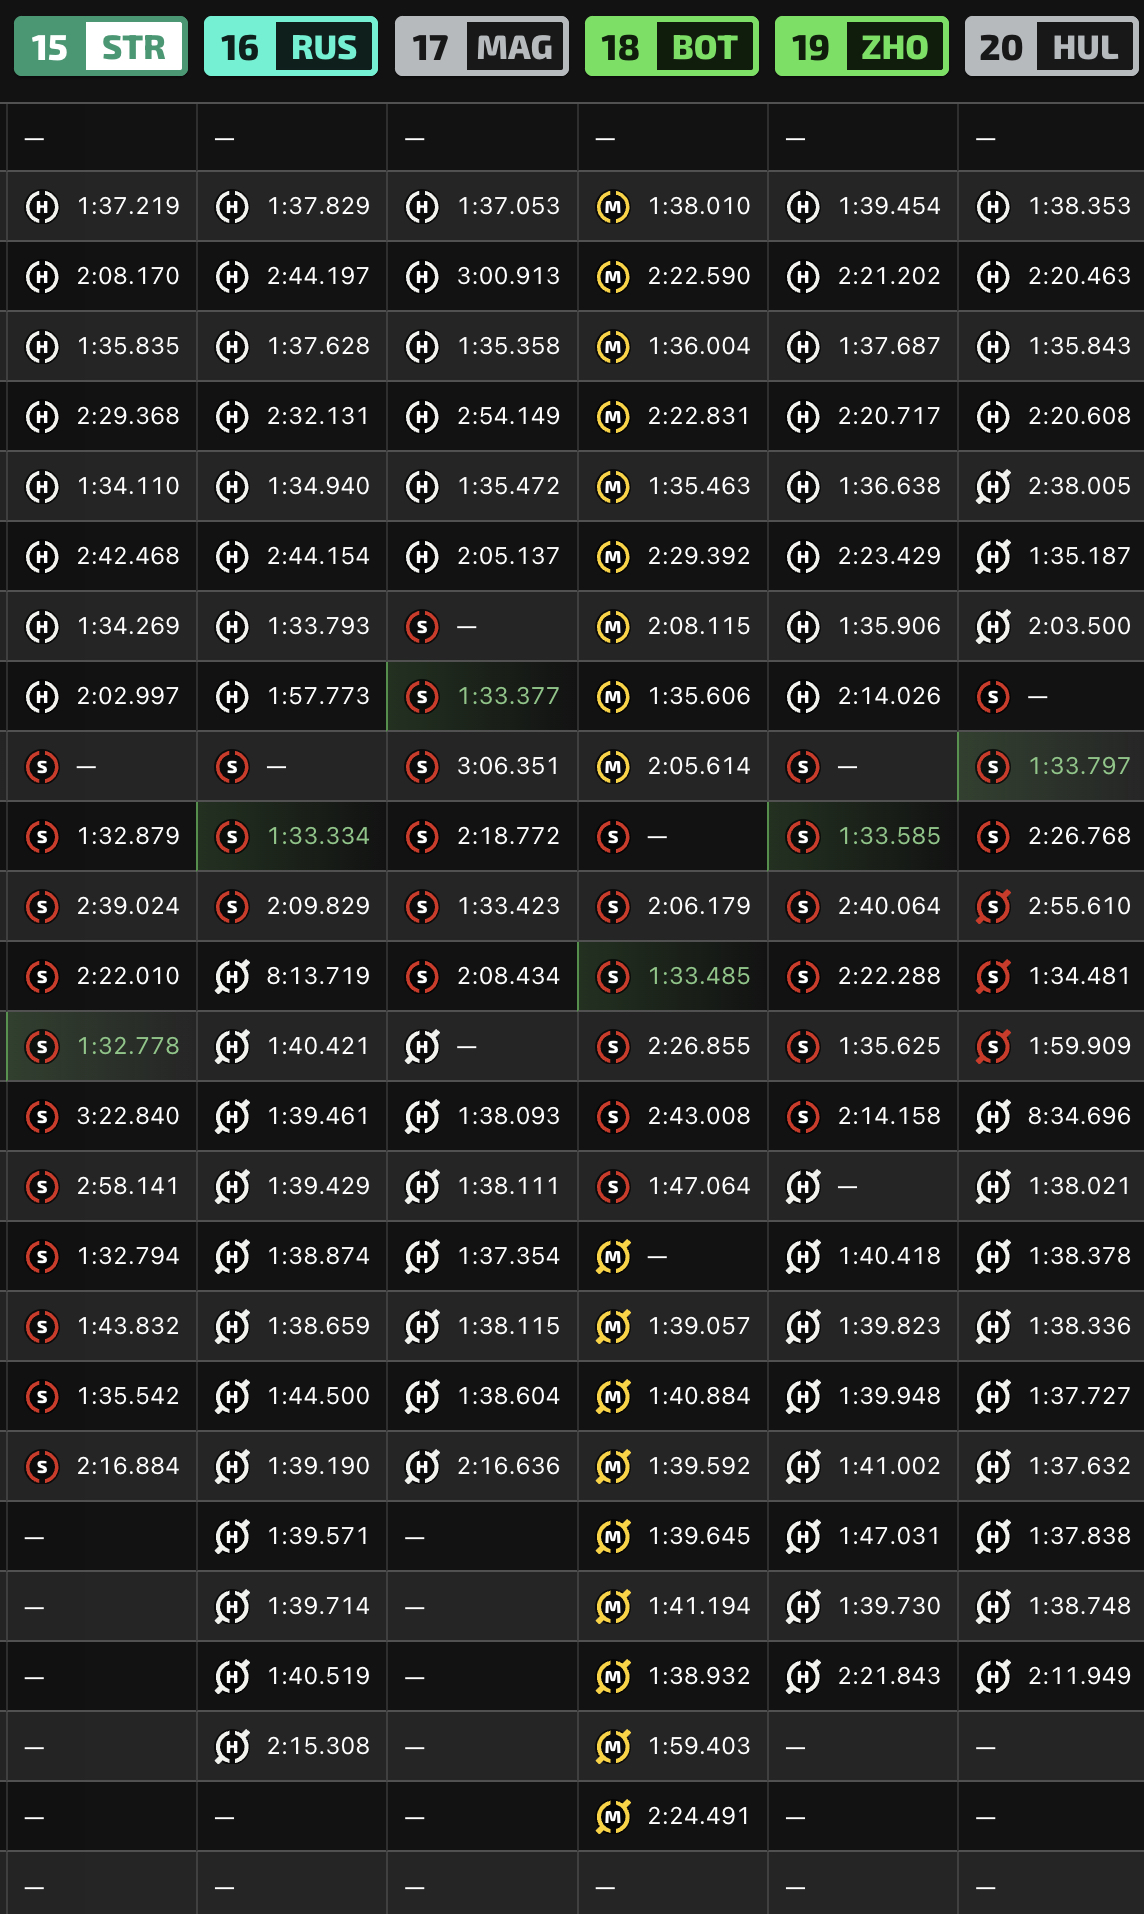Click soft tyre icon beside 1:32.778

click(42, 1047)
